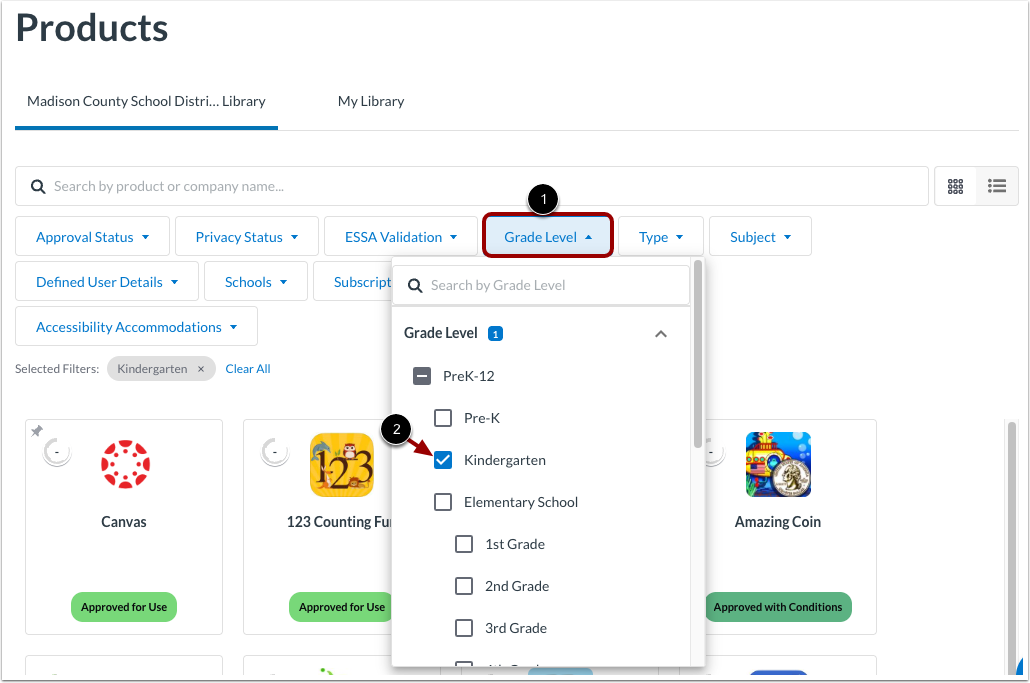Click the Amazing Coin app icon
The height and width of the screenshot is (683, 1030).
pos(778,464)
